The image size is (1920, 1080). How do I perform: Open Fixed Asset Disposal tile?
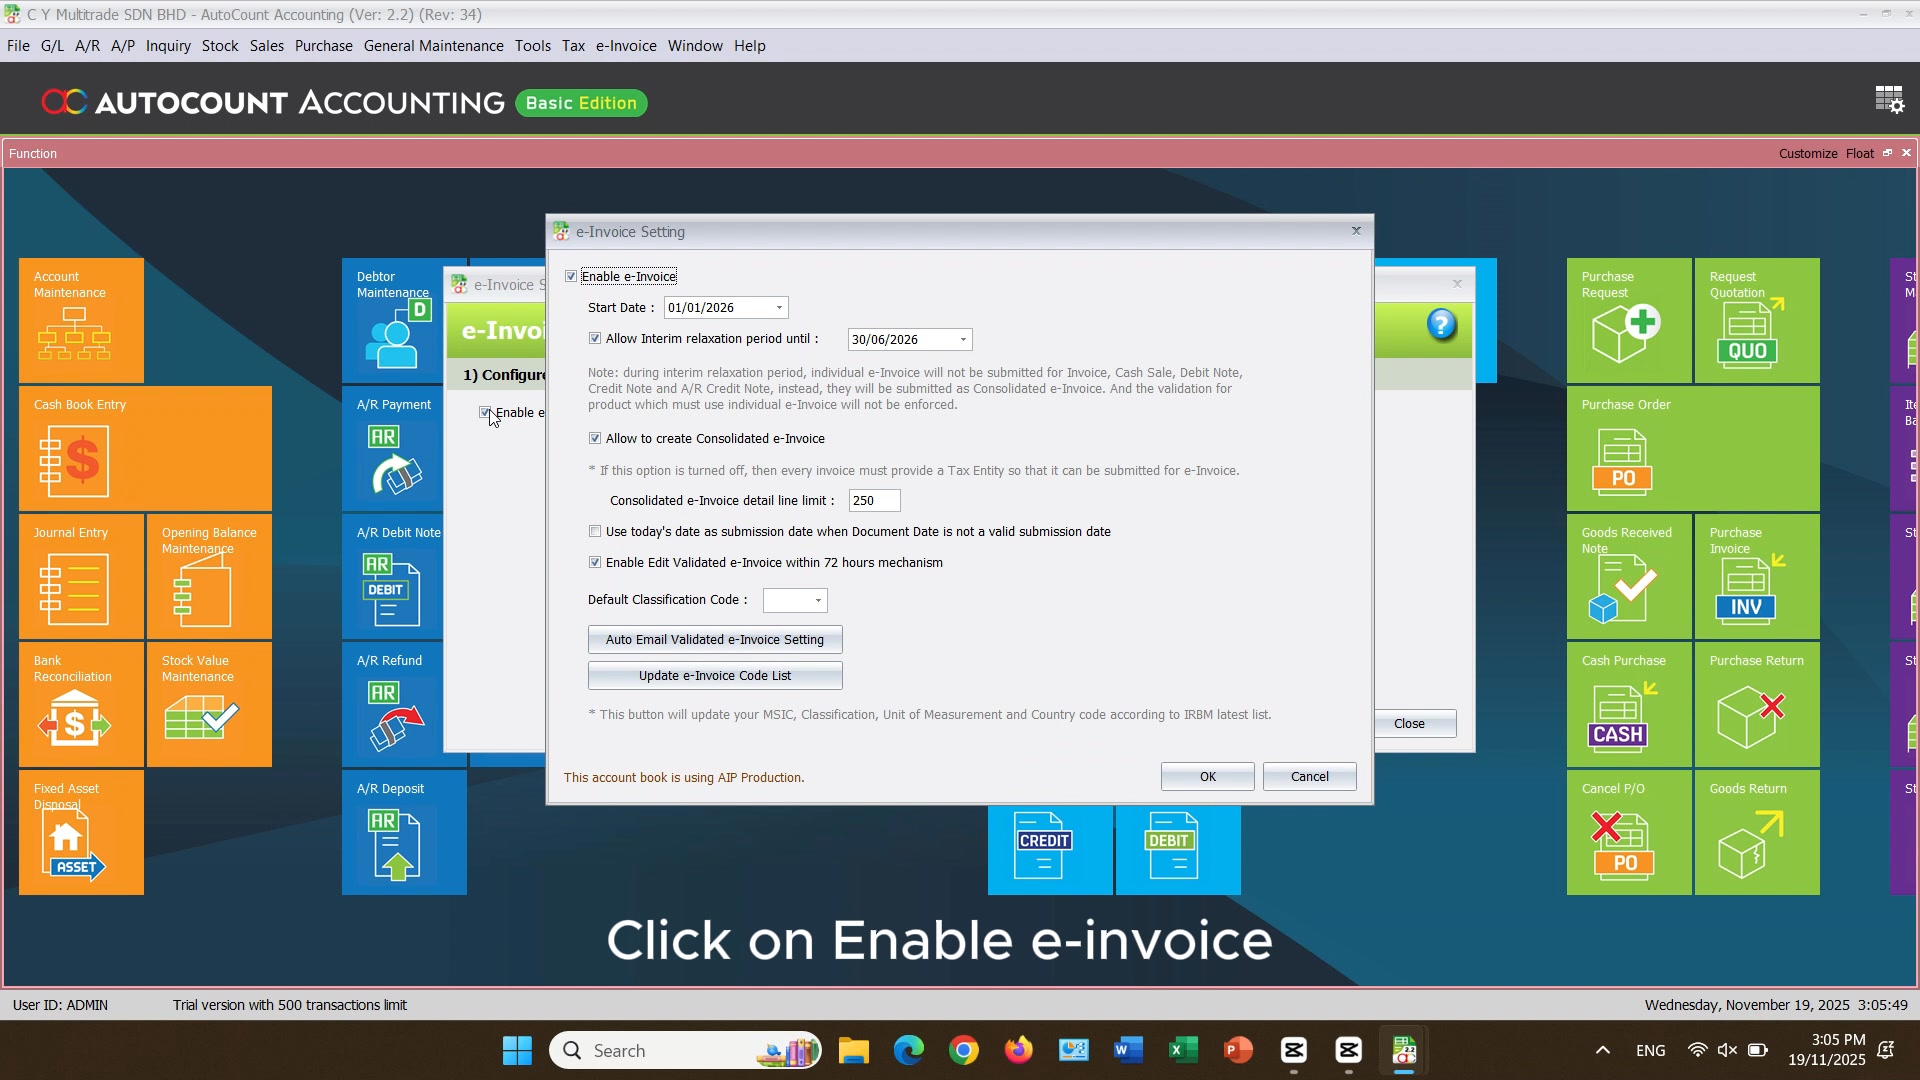tap(81, 833)
